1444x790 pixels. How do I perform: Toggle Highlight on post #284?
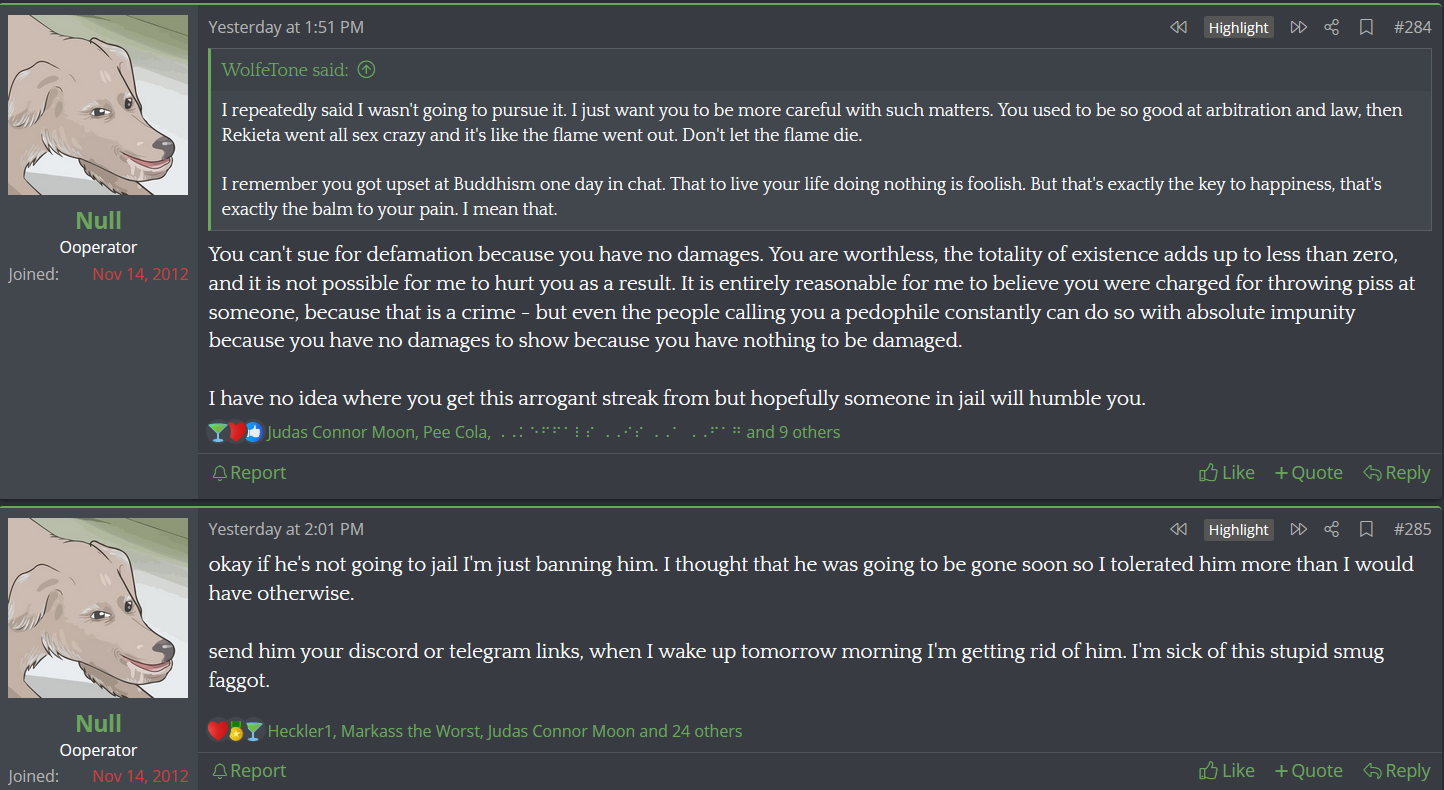pos(1238,28)
